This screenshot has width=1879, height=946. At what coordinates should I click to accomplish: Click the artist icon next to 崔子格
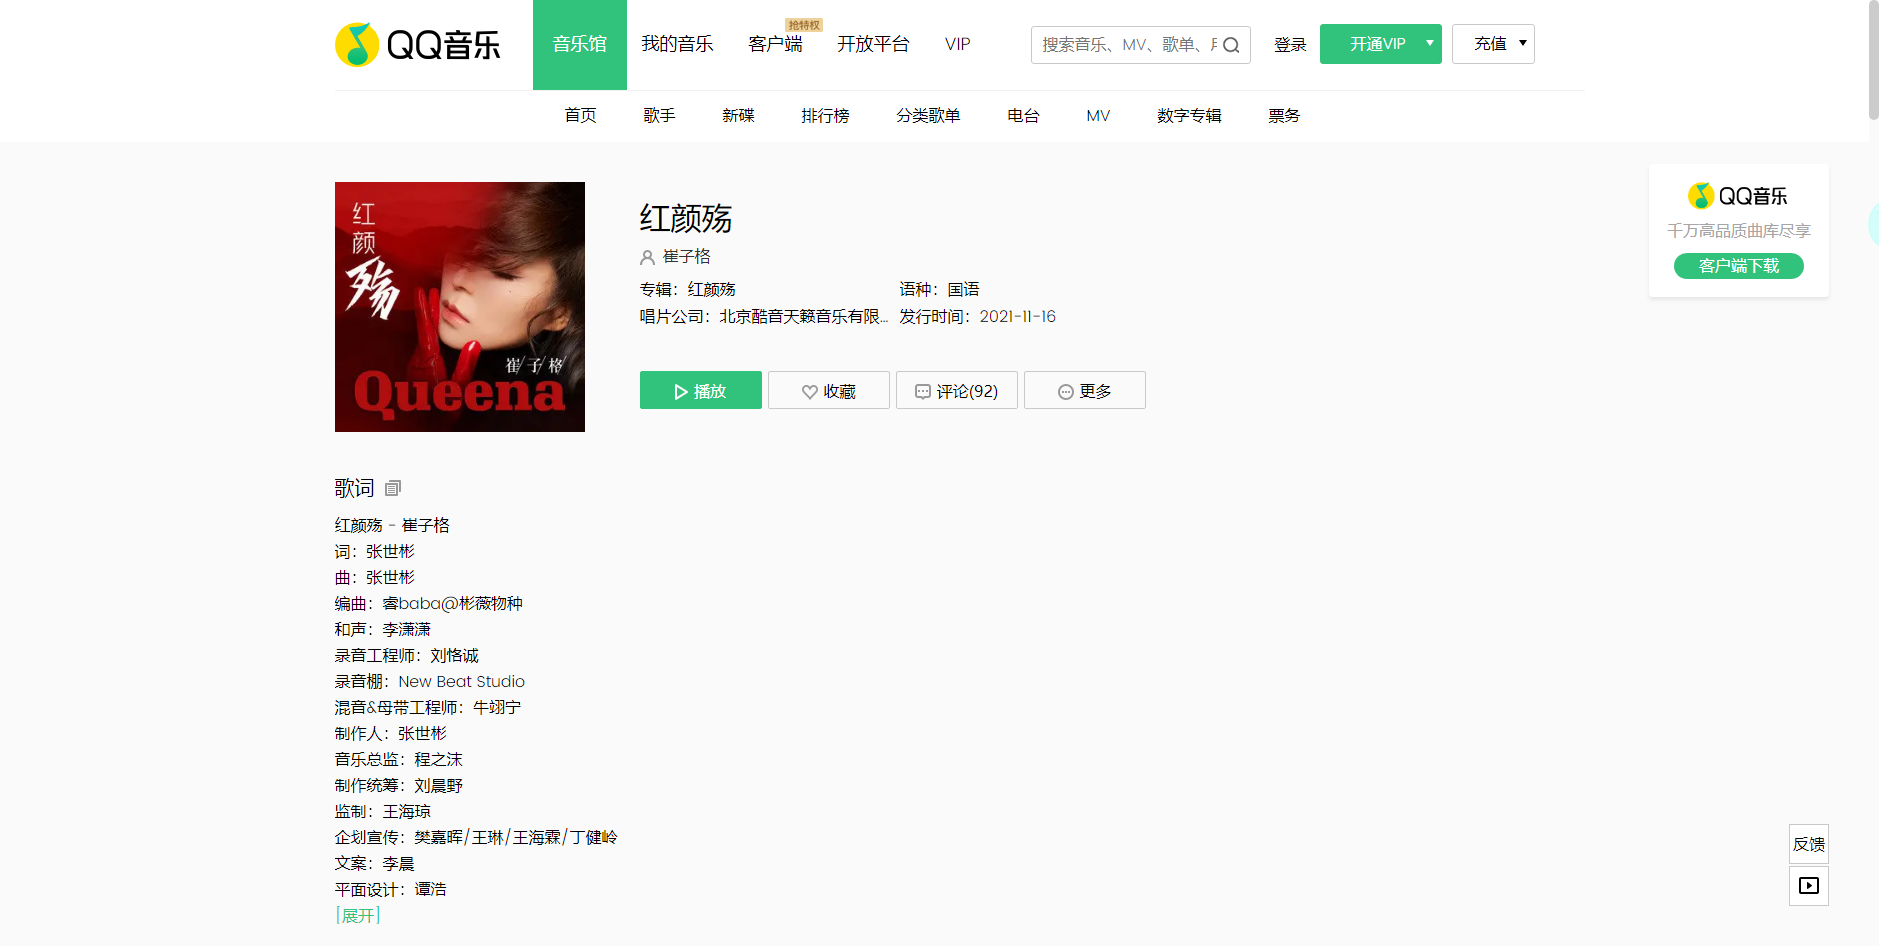(647, 258)
